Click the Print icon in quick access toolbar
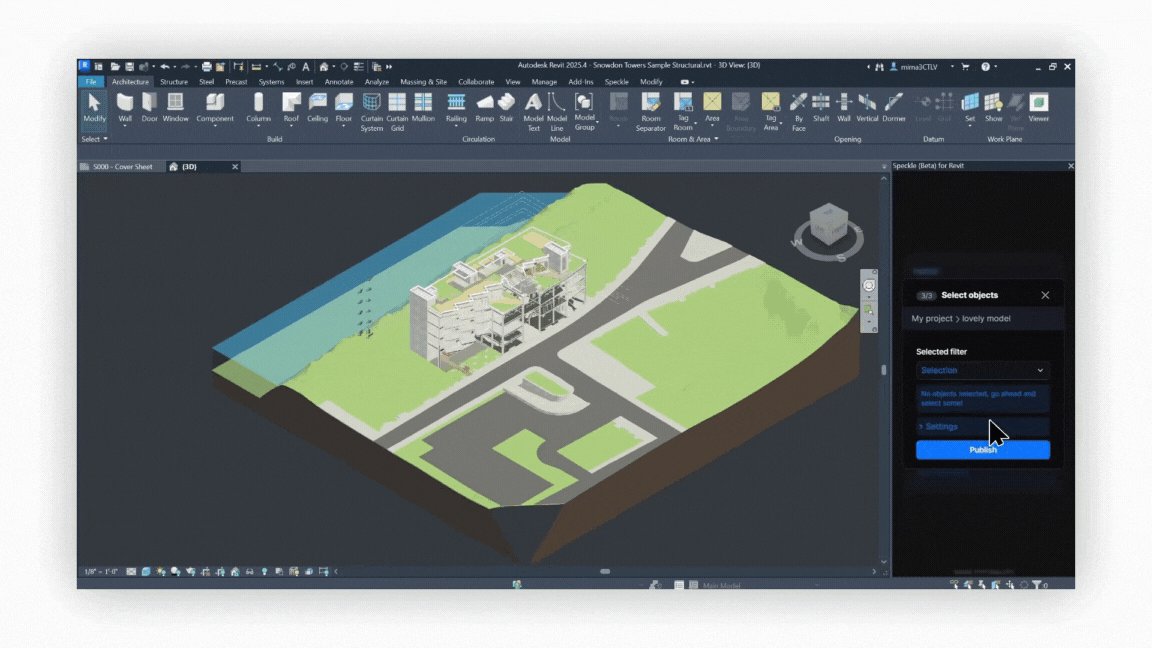Viewport: 1152px width, 648px height. tap(206, 66)
